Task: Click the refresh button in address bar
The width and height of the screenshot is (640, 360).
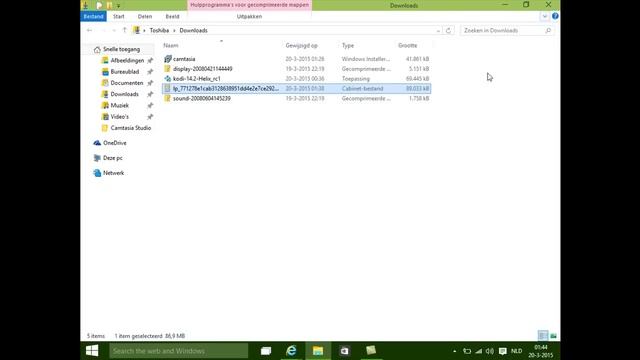Action: point(449,30)
